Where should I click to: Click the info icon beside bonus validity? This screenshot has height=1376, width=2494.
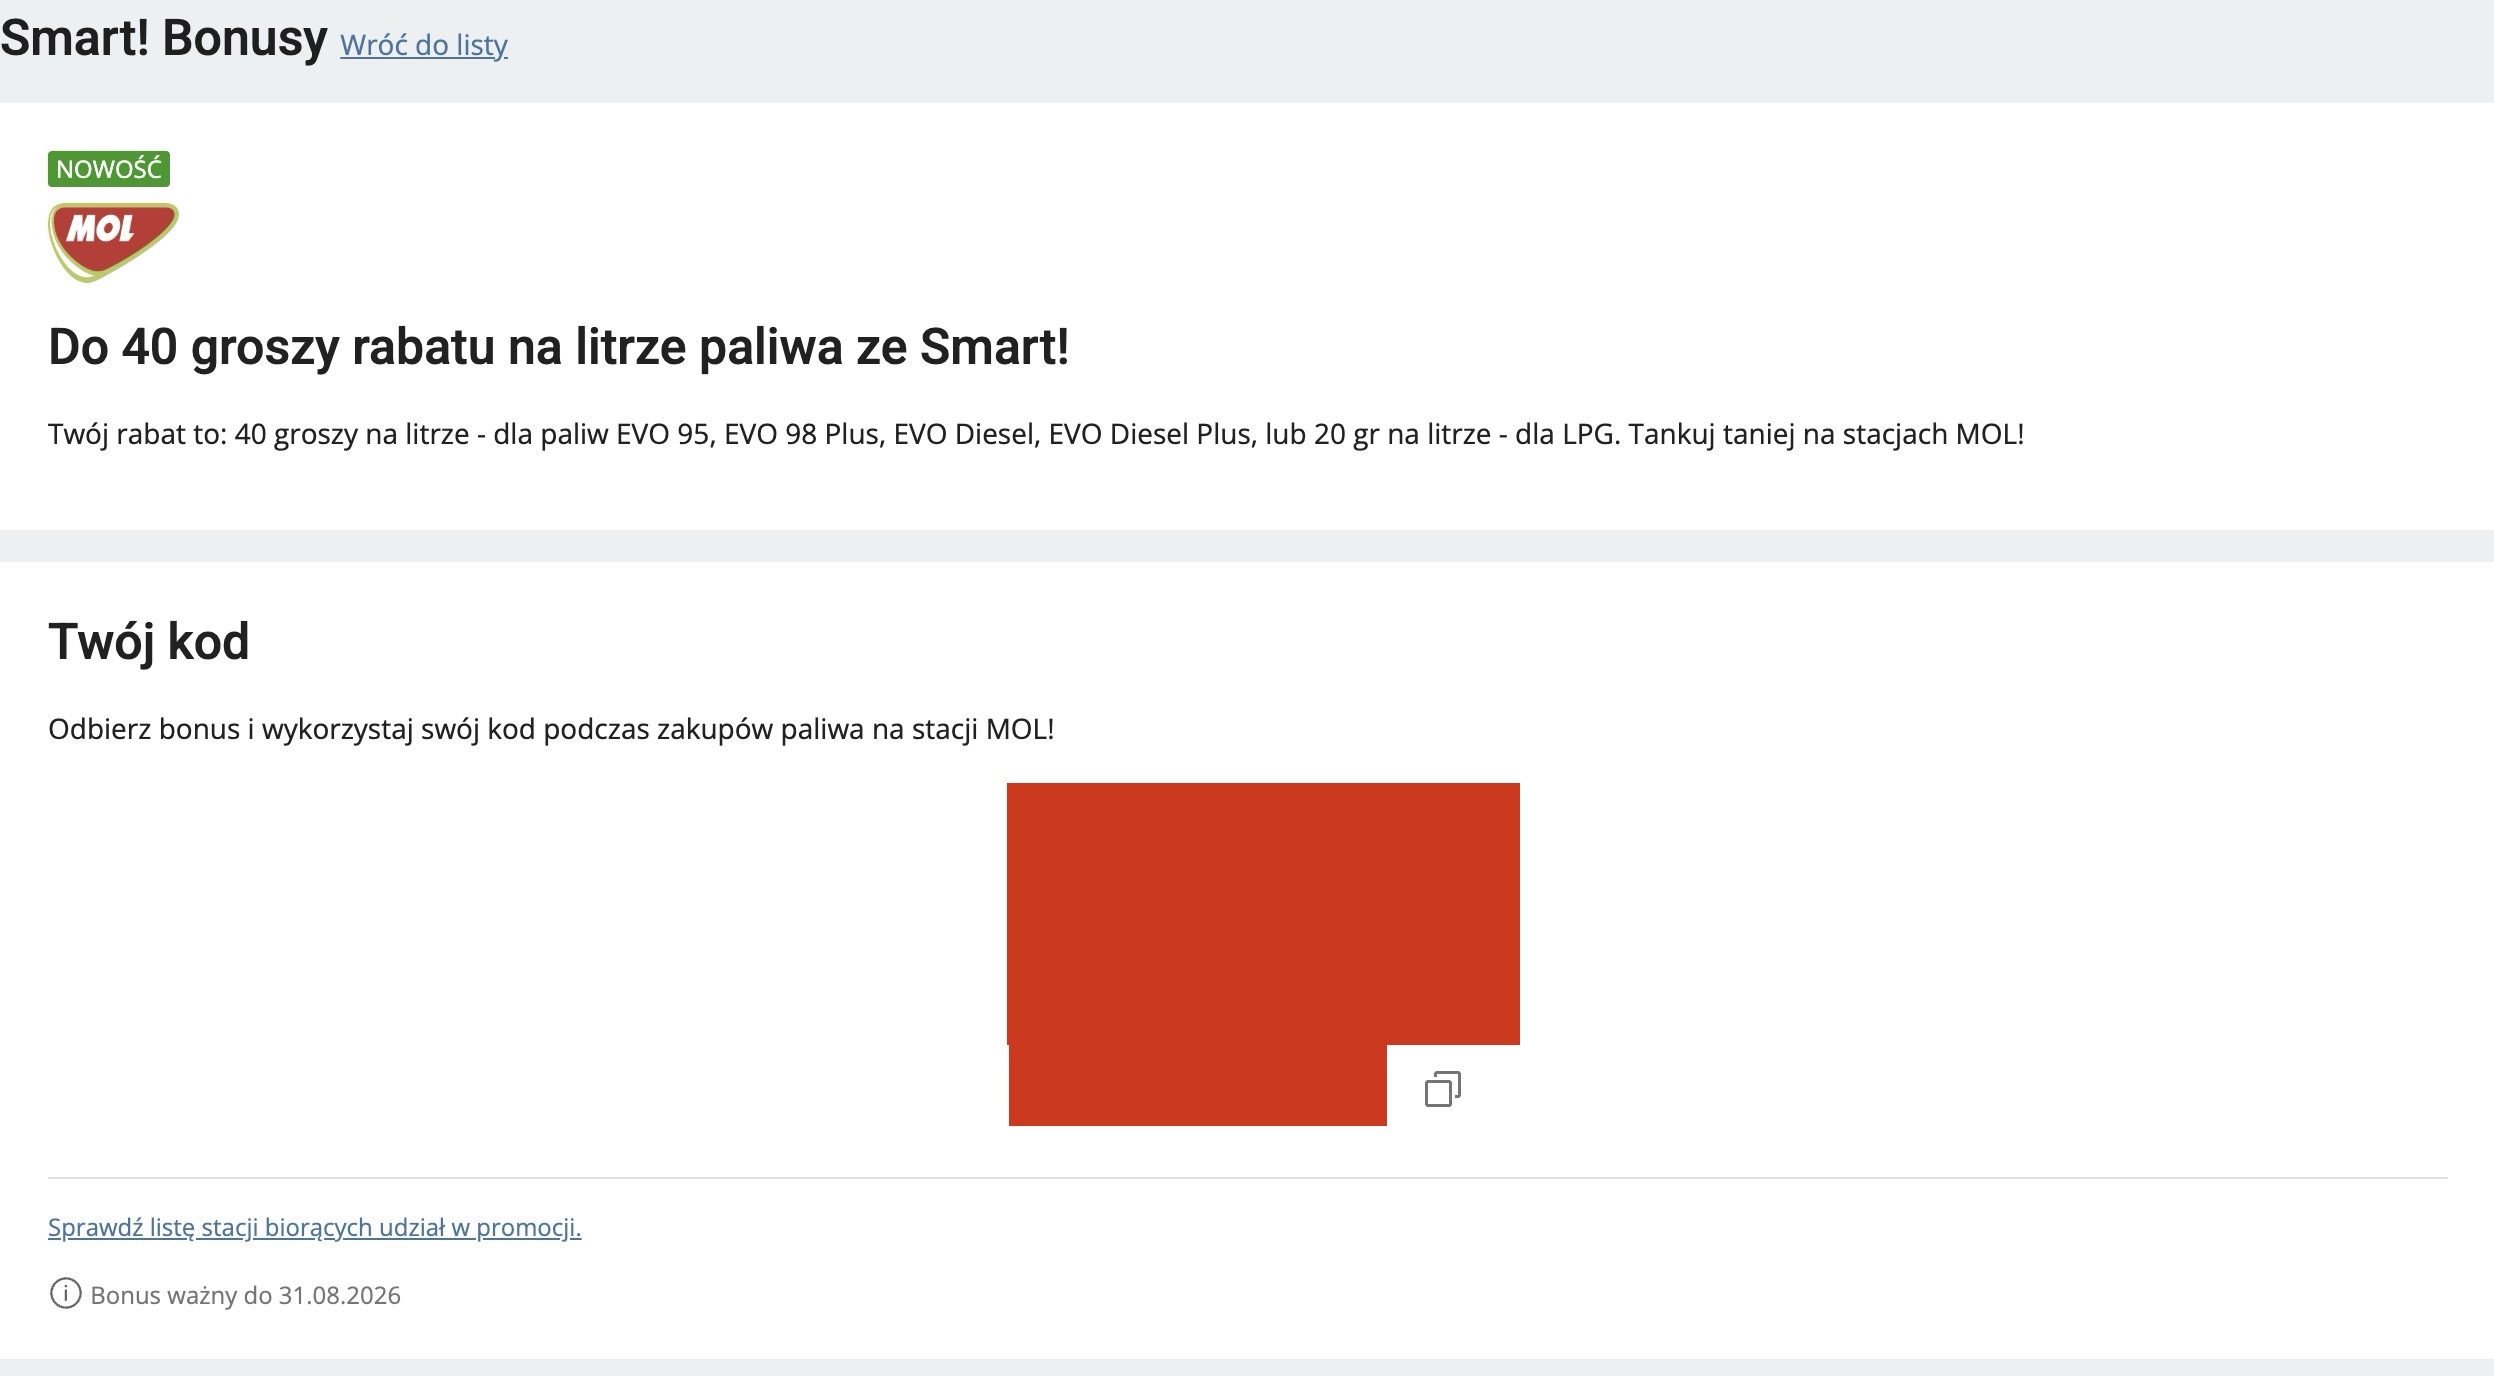[65, 1294]
